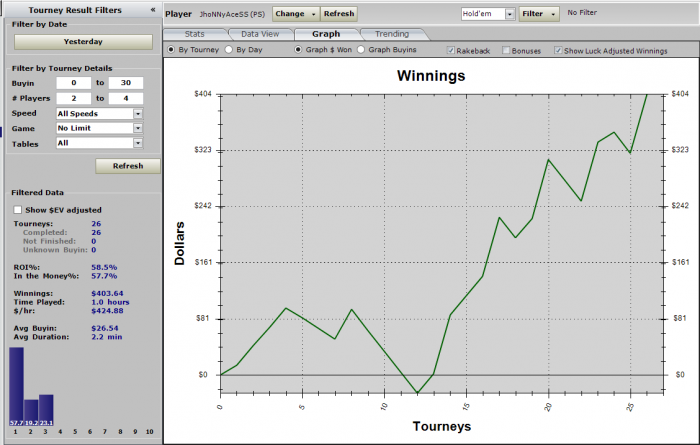This screenshot has width=700, height=445.
Task: Select the Graph tab
Action: [326, 34]
